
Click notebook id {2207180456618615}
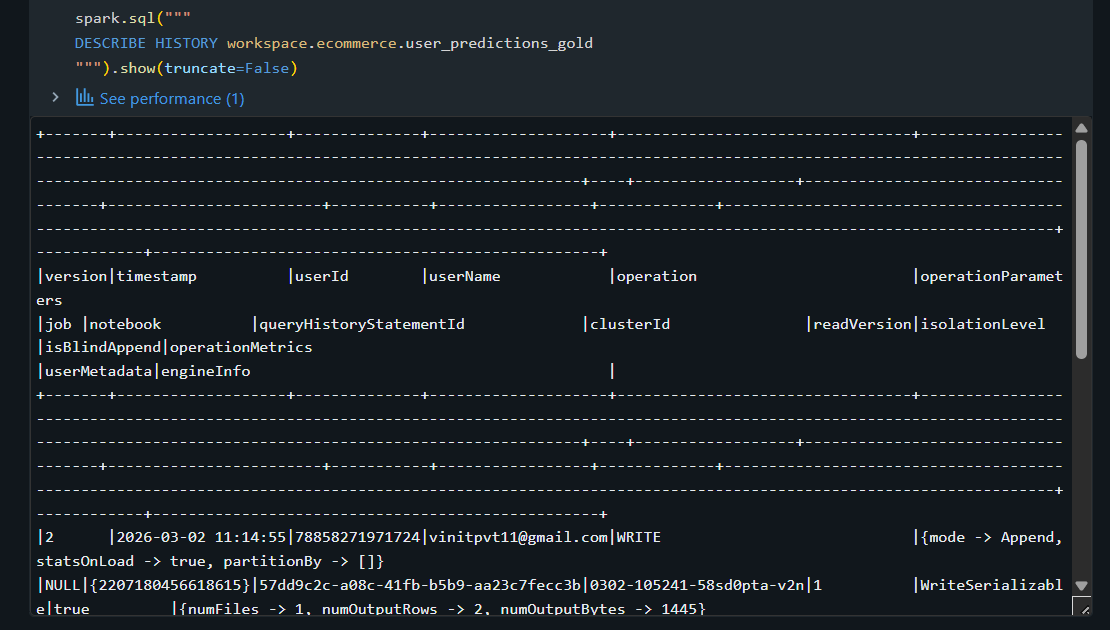point(170,585)
